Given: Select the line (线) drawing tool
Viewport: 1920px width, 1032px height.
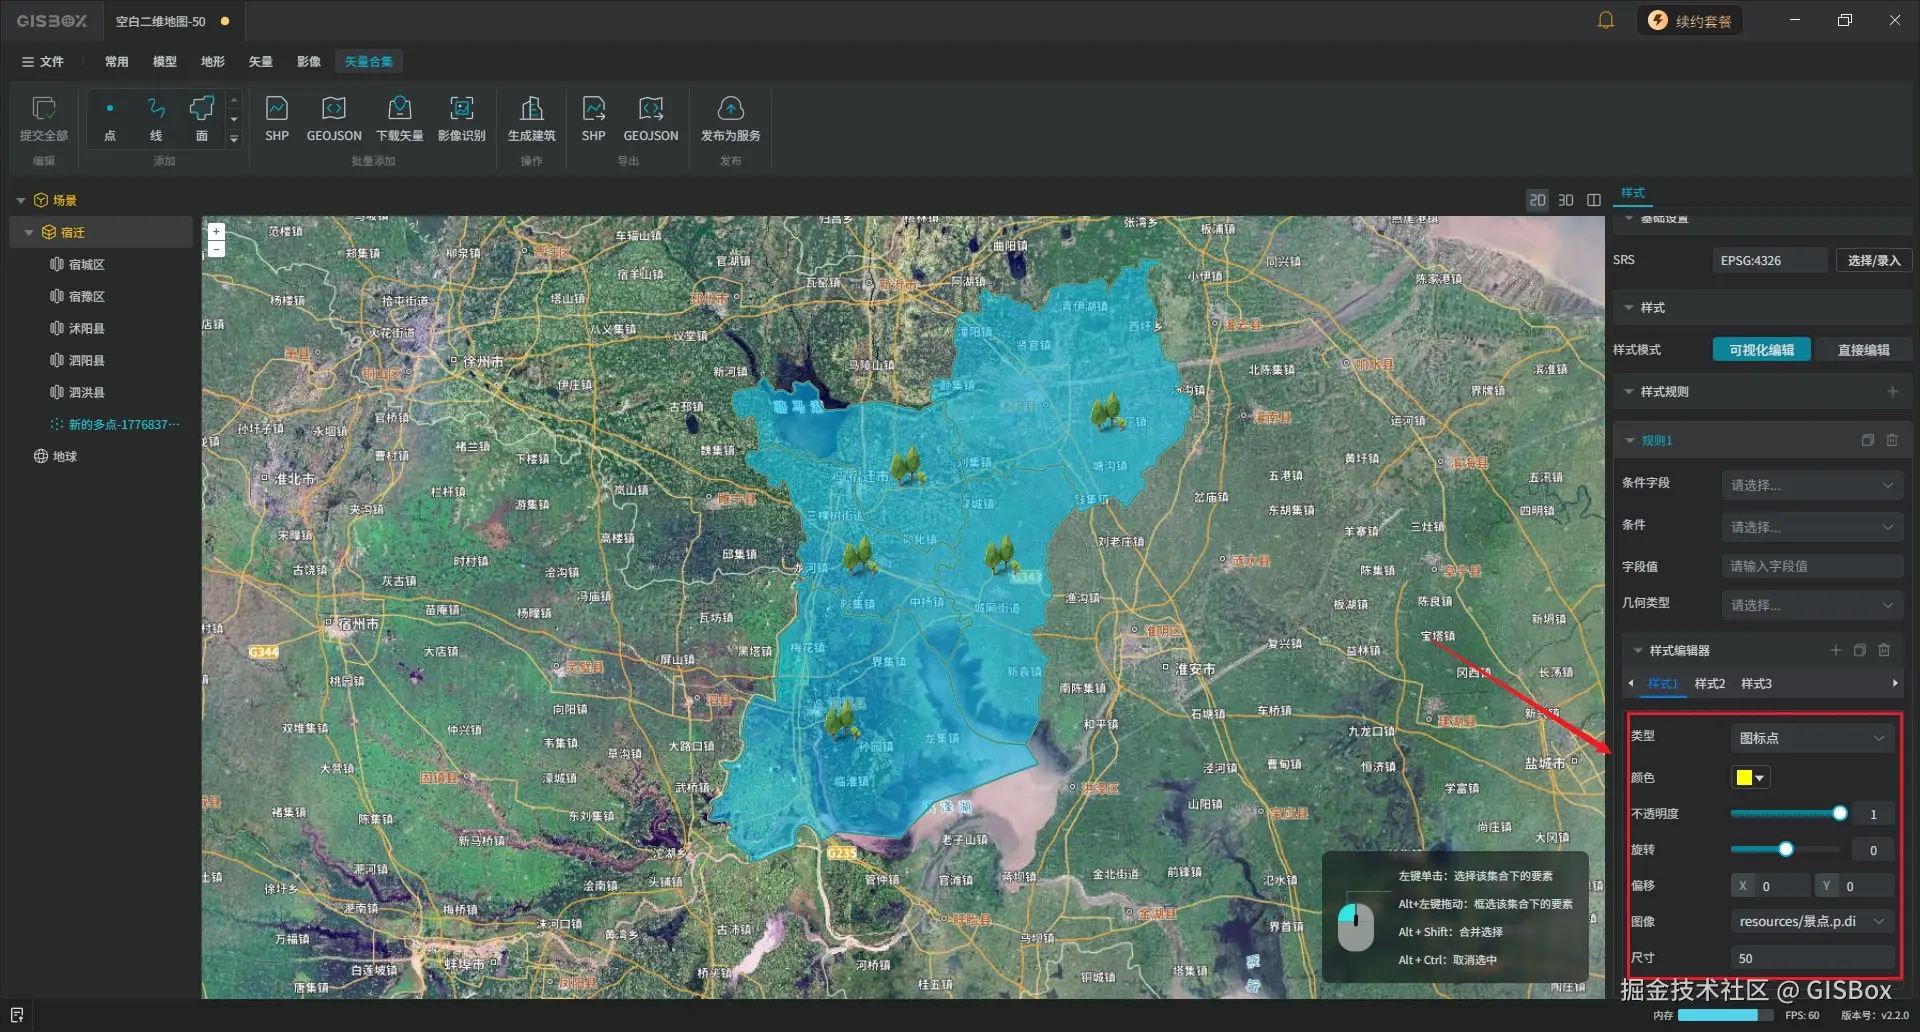Looking at the screenshot, I should (x=156, y=118).
